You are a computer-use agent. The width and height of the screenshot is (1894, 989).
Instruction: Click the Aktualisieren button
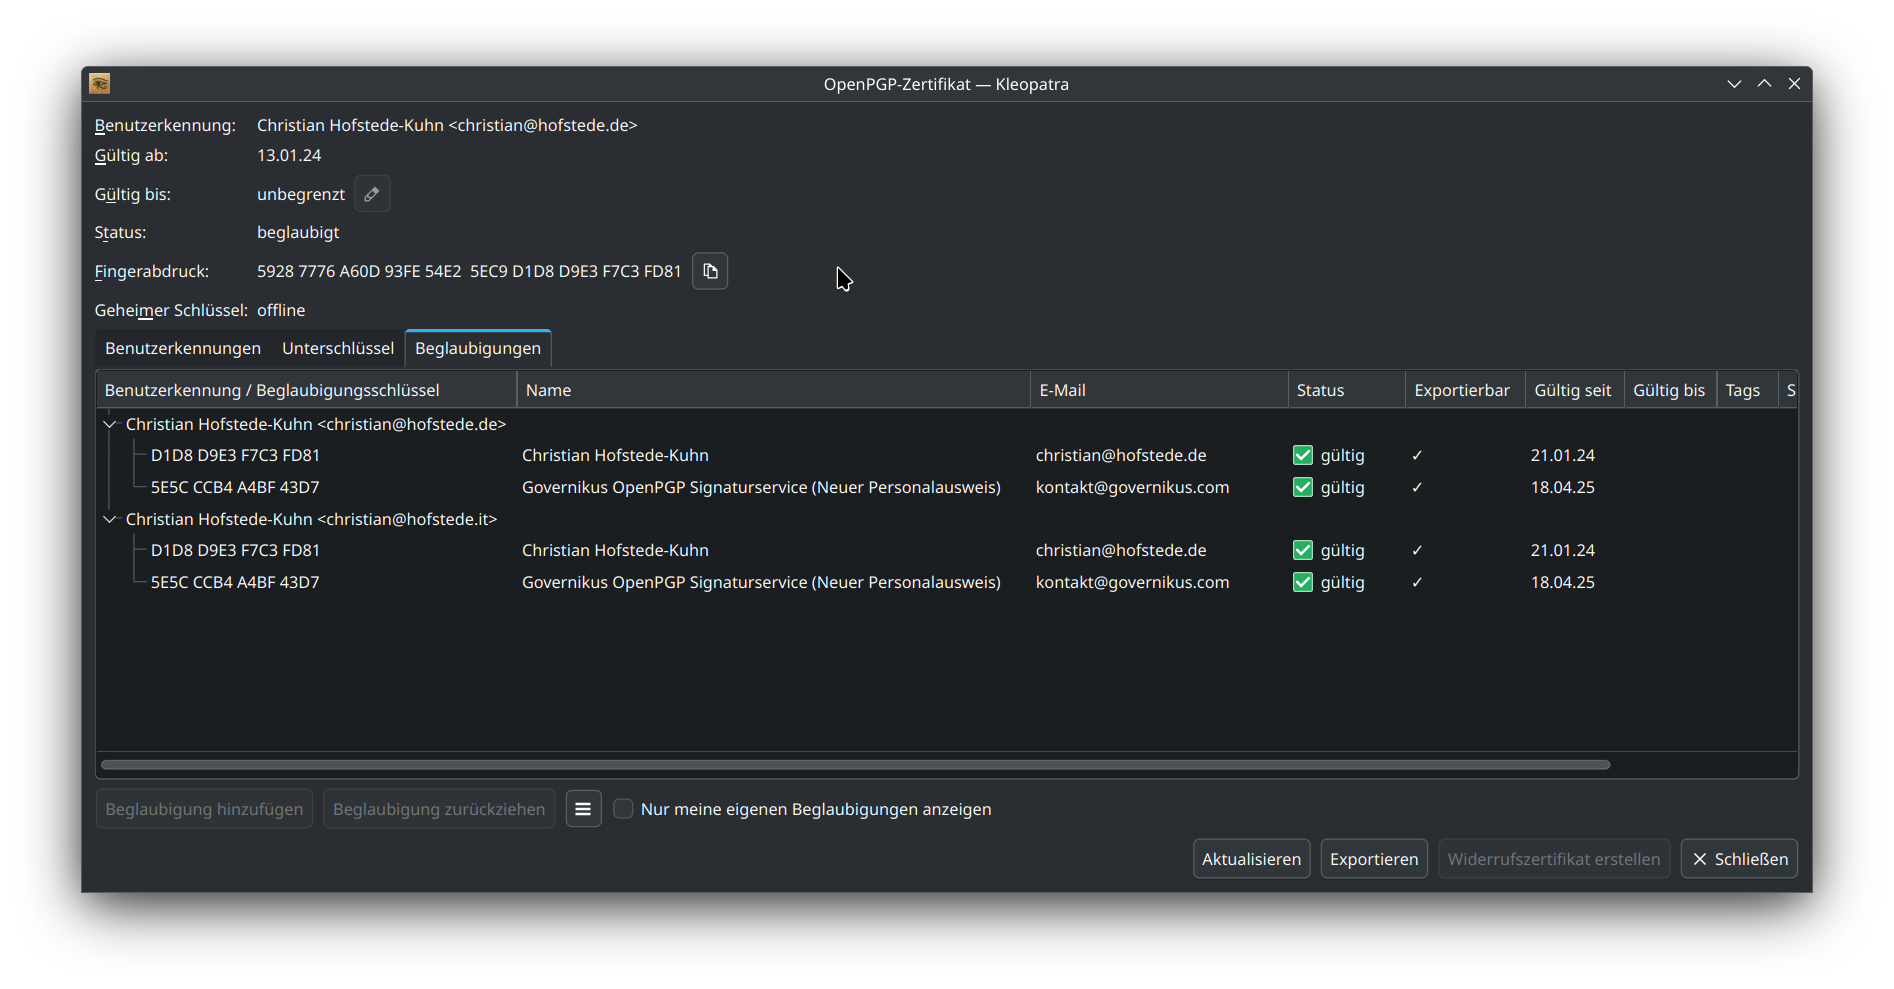[1251, 859]
